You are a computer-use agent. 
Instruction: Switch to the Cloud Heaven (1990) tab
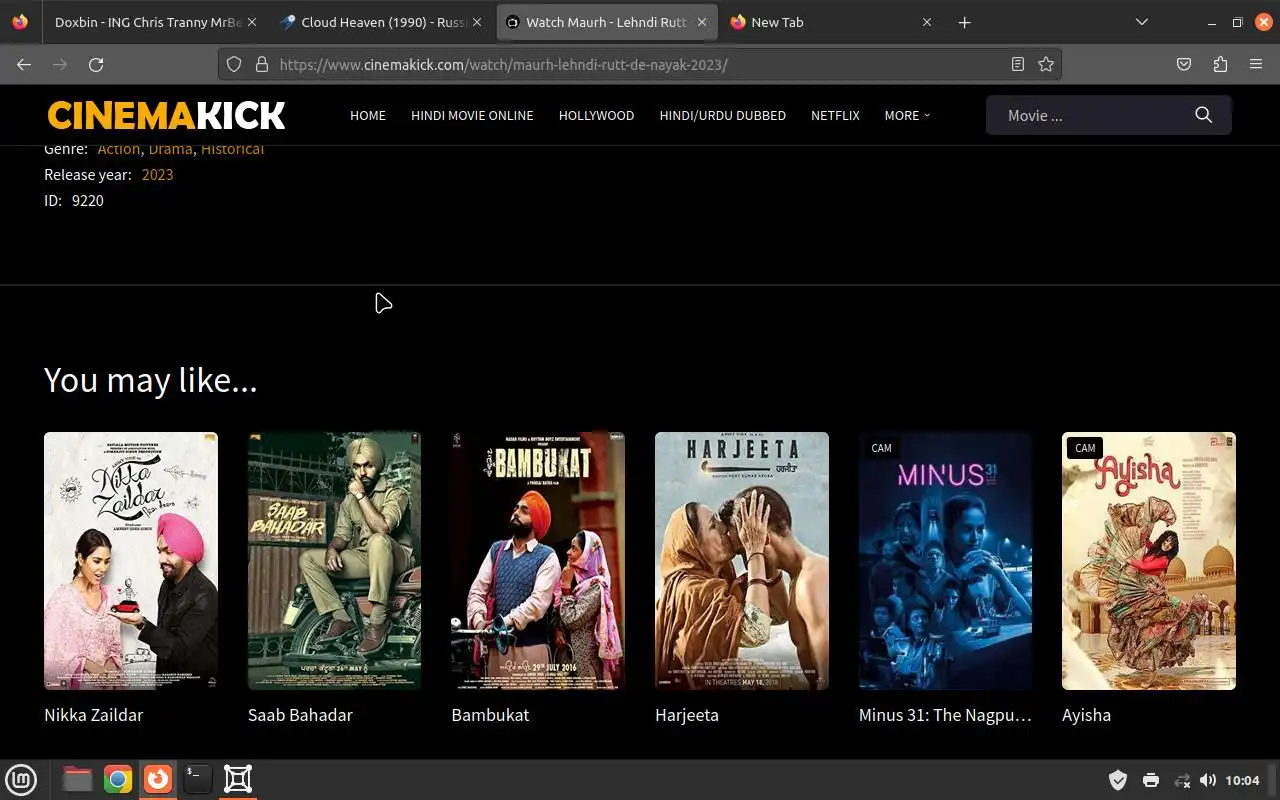coord(381,22)
